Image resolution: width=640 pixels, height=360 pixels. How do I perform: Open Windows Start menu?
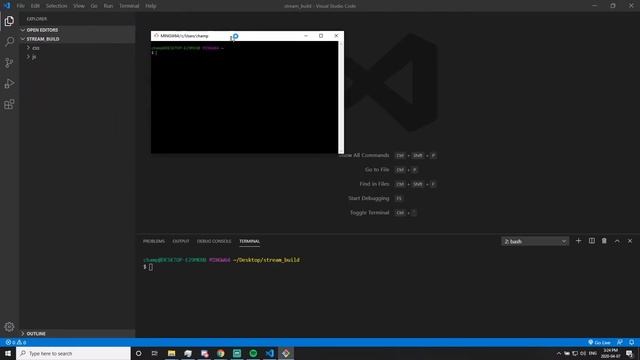click(x=8, y=353)
